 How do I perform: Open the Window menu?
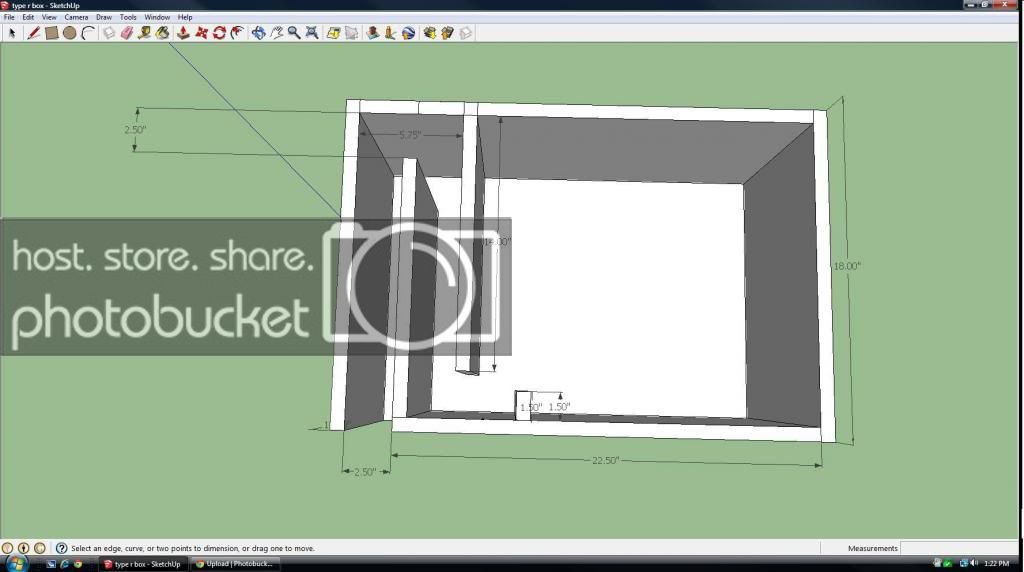click(x=157, y=18)
